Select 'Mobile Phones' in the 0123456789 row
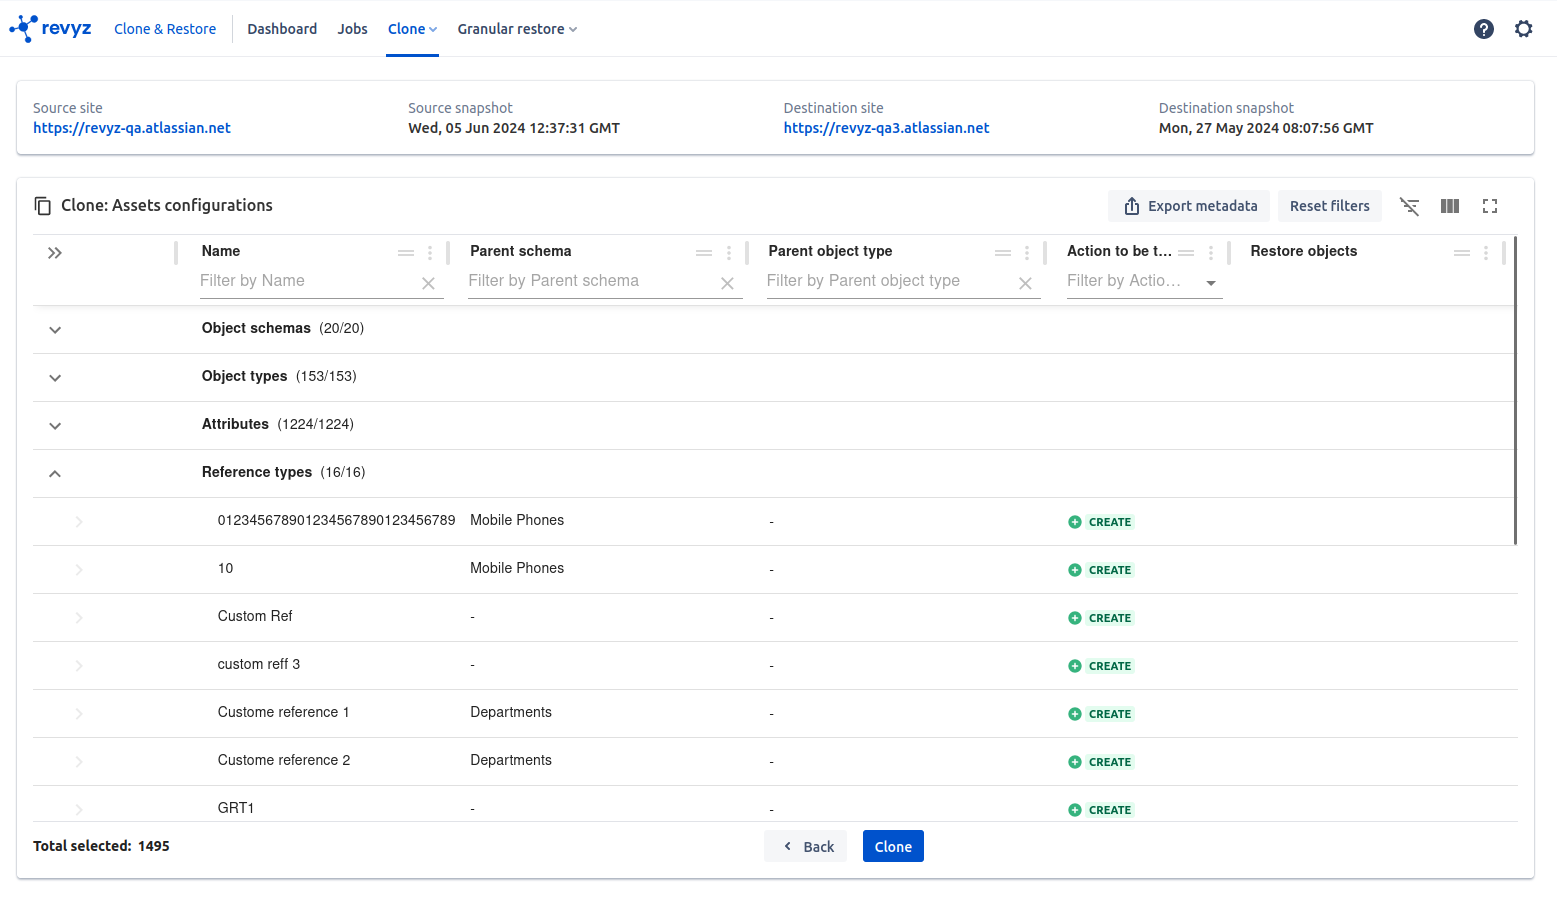1557x898 pixels. coord(517,520)
